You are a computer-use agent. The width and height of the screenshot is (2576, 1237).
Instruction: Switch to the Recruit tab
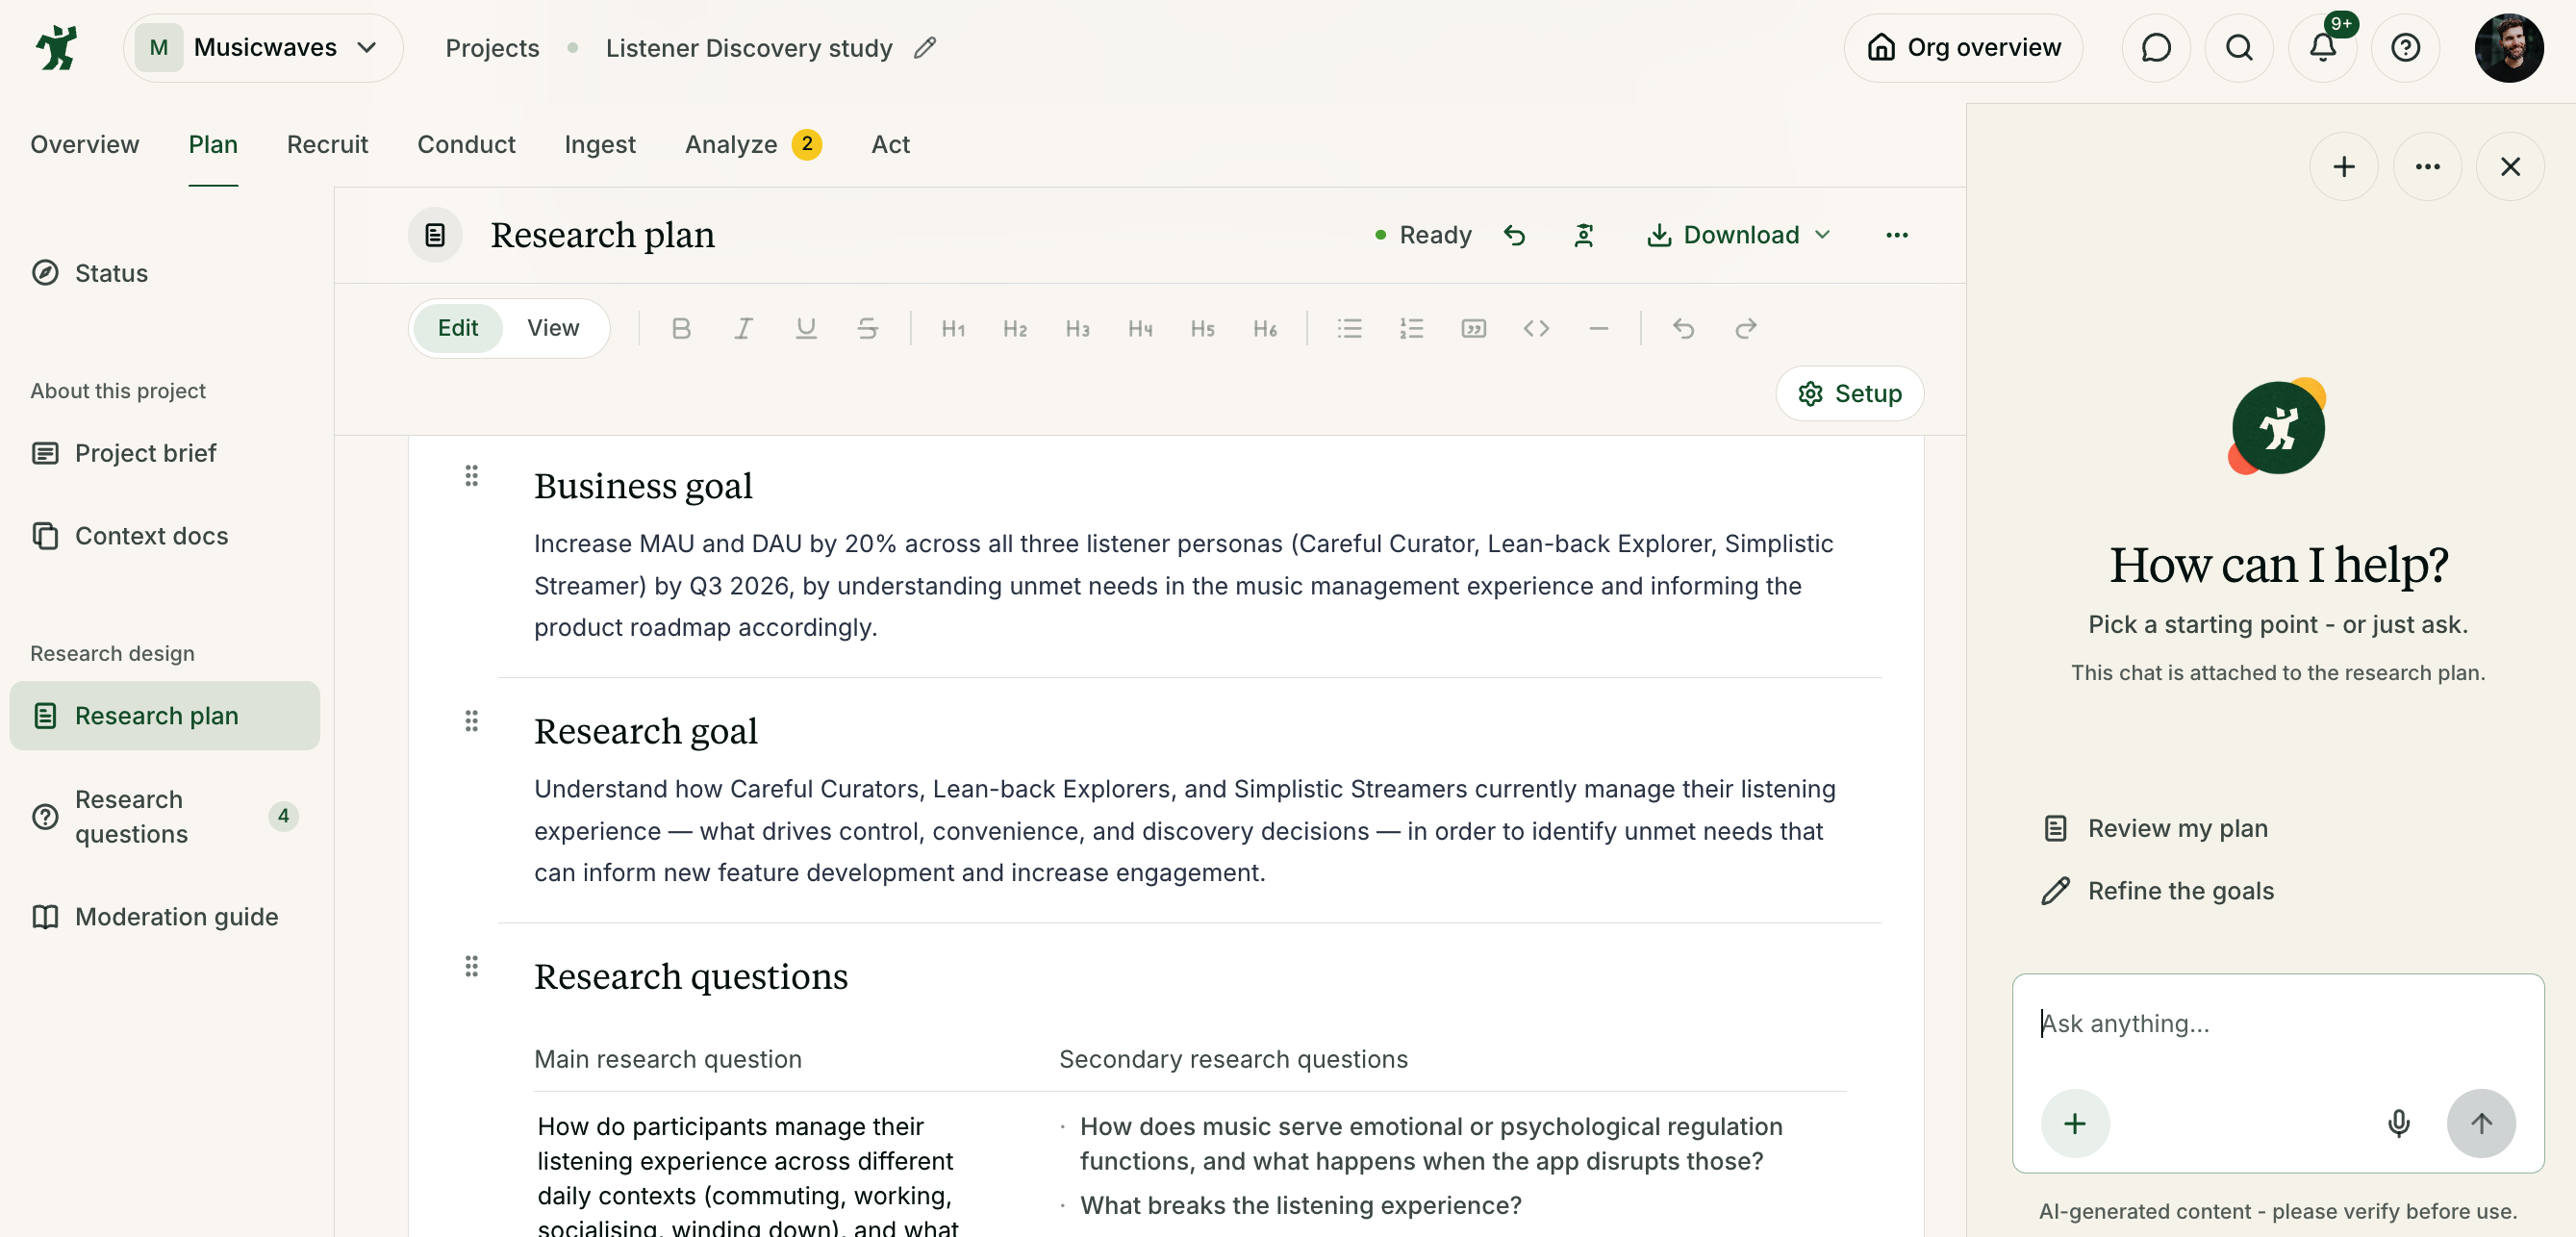click(328, 144)
